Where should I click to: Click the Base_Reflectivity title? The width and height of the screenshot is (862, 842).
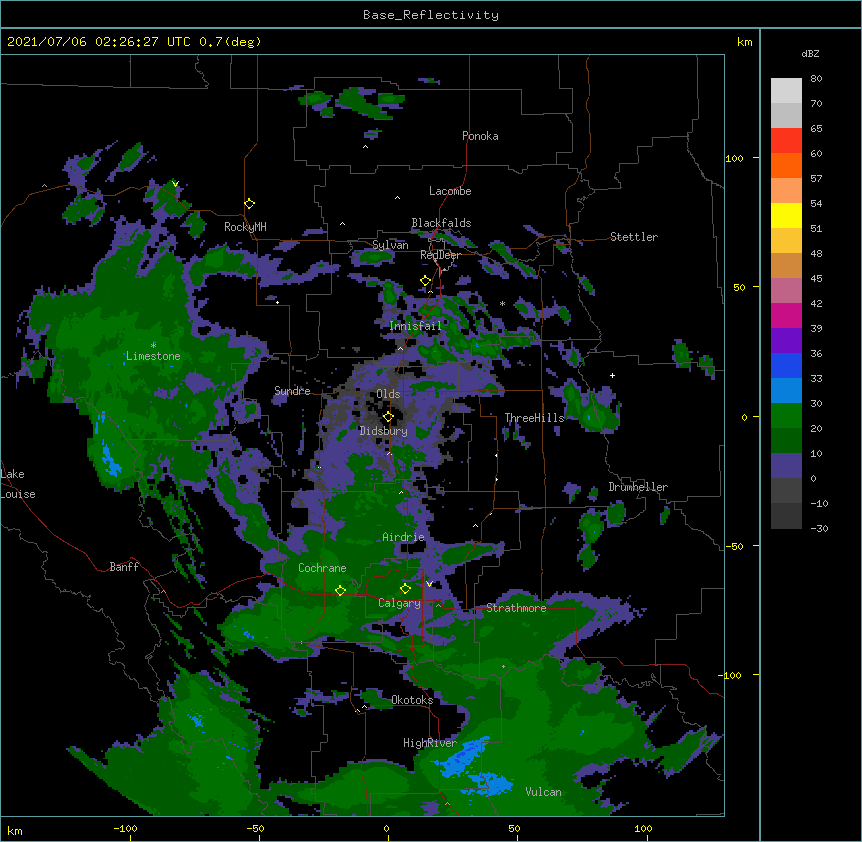431,15
